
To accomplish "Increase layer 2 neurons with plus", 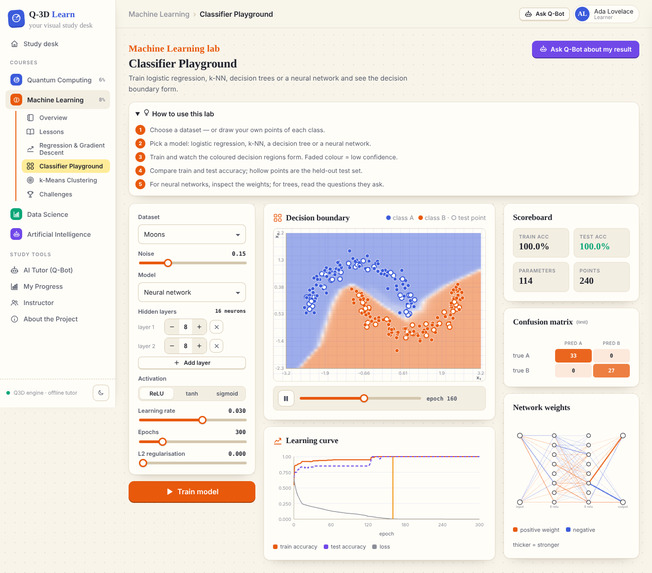I will [199, 346].
